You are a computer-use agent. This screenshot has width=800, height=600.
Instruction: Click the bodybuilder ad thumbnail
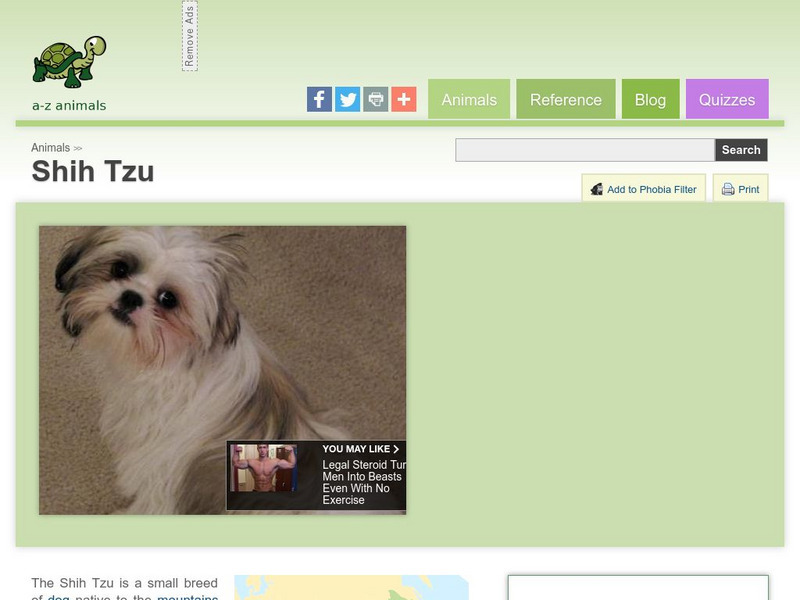point(263,468)
